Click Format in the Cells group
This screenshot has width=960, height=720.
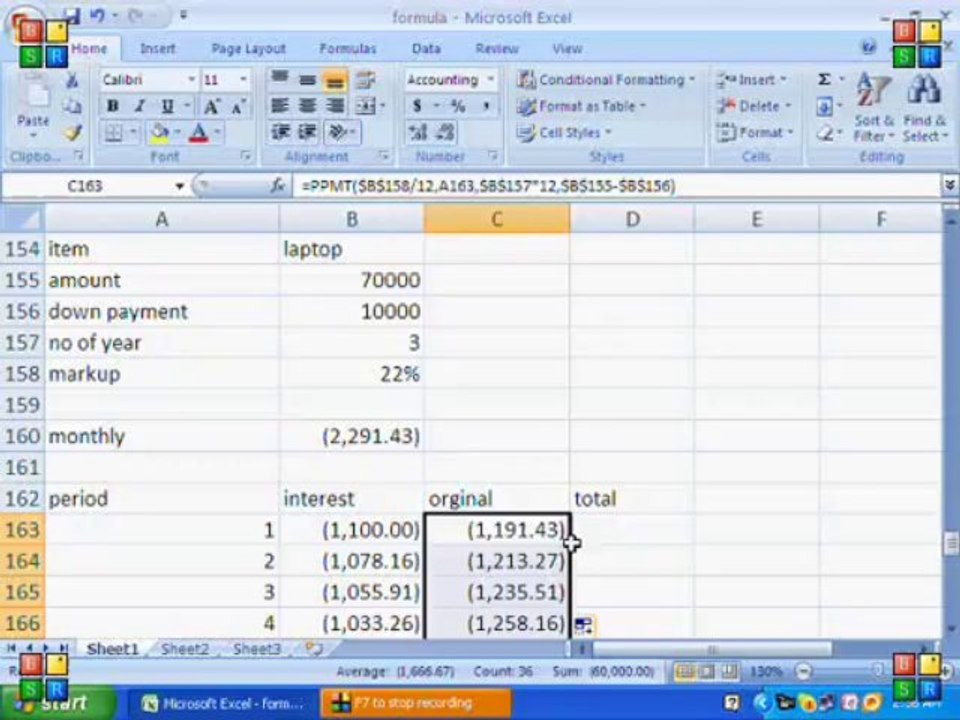point(756,132)
